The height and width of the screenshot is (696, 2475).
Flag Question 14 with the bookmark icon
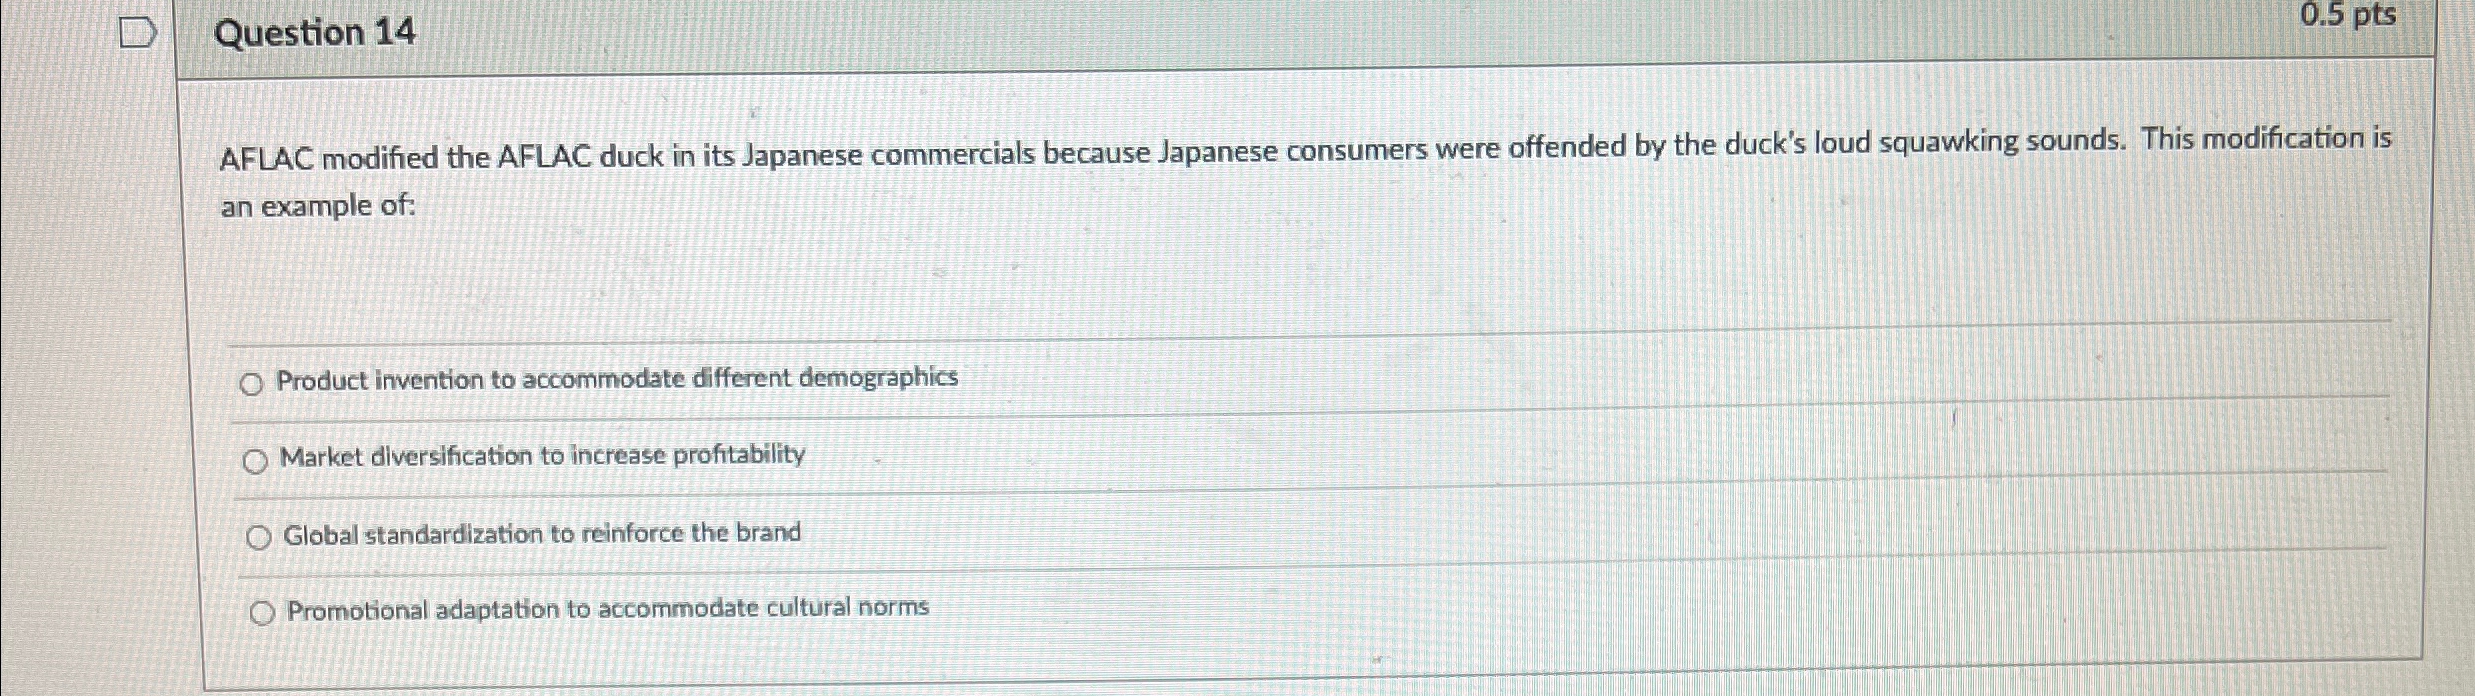pyautogui.click(x=138, y=34)
